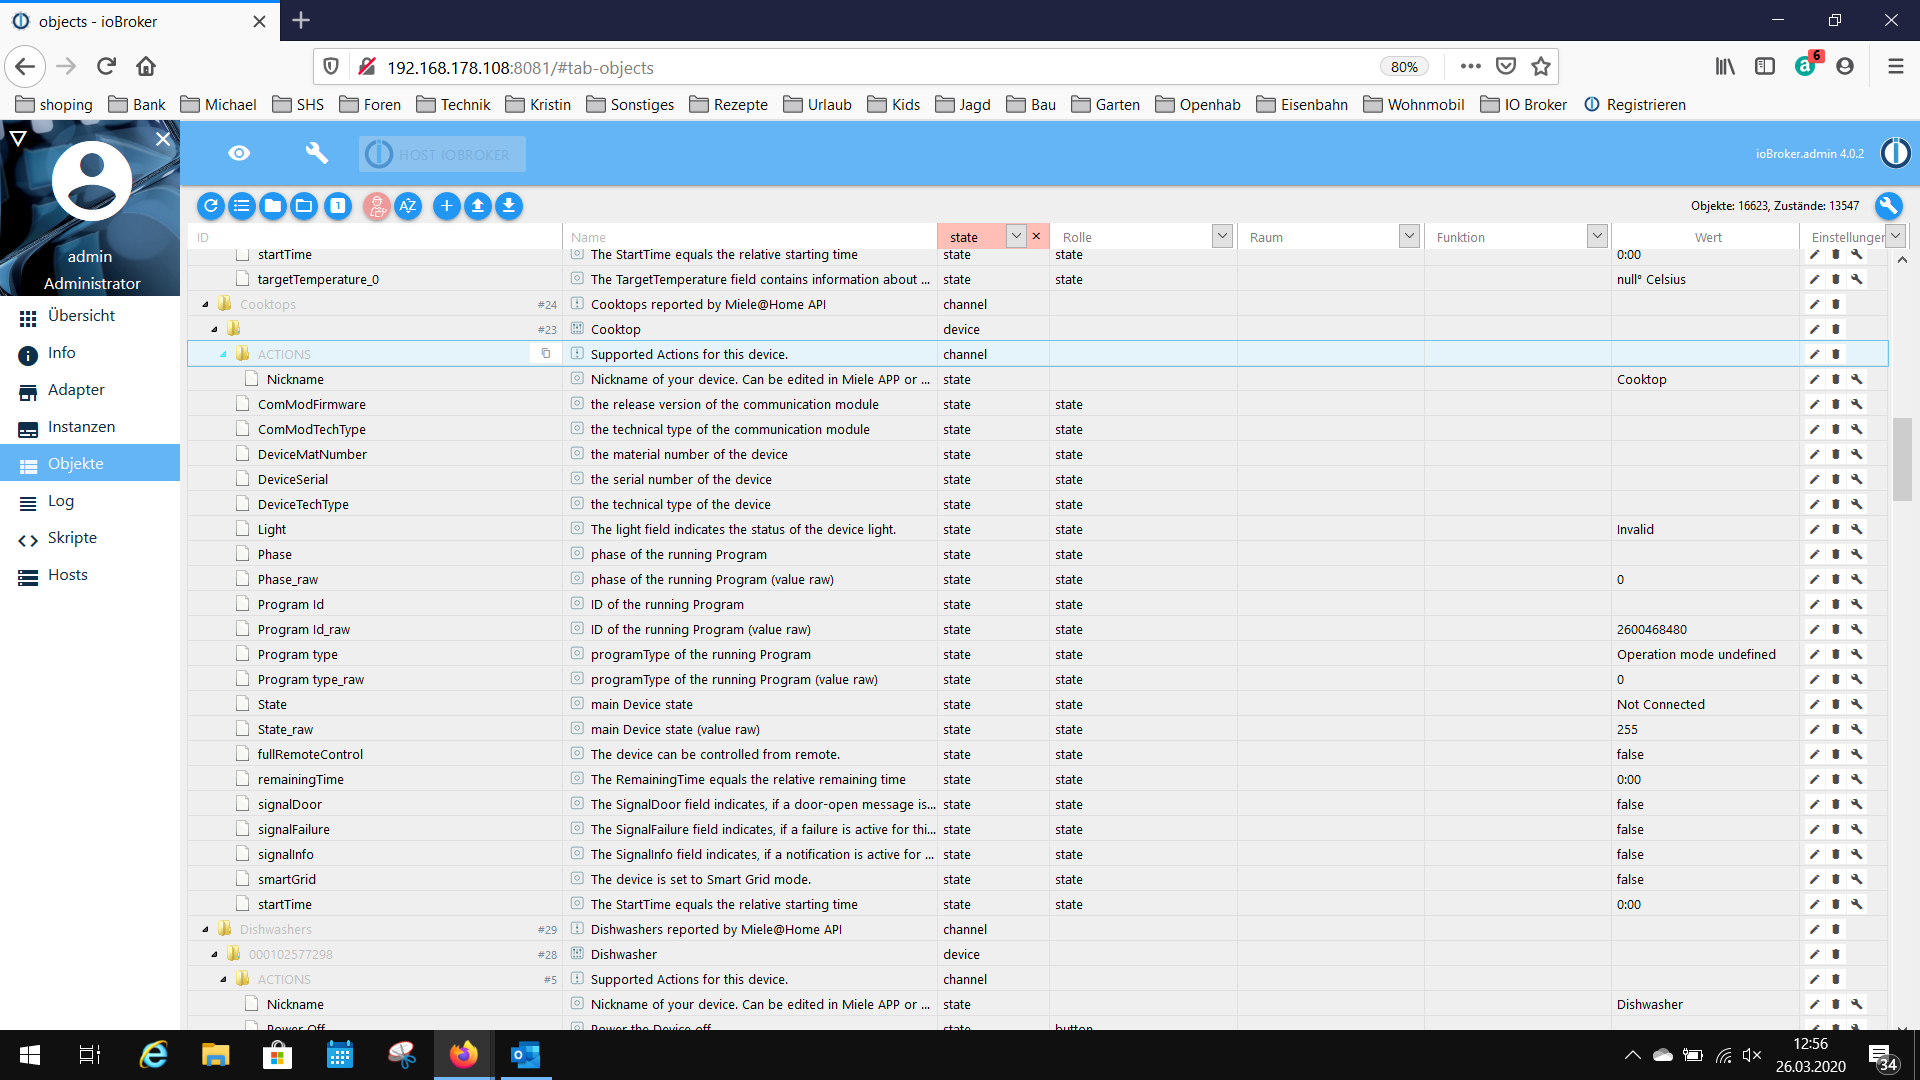1920x1080 pixels.
Task: Select the signalDoor state row
Action: pyautogui.click(x=1038, y=805)
